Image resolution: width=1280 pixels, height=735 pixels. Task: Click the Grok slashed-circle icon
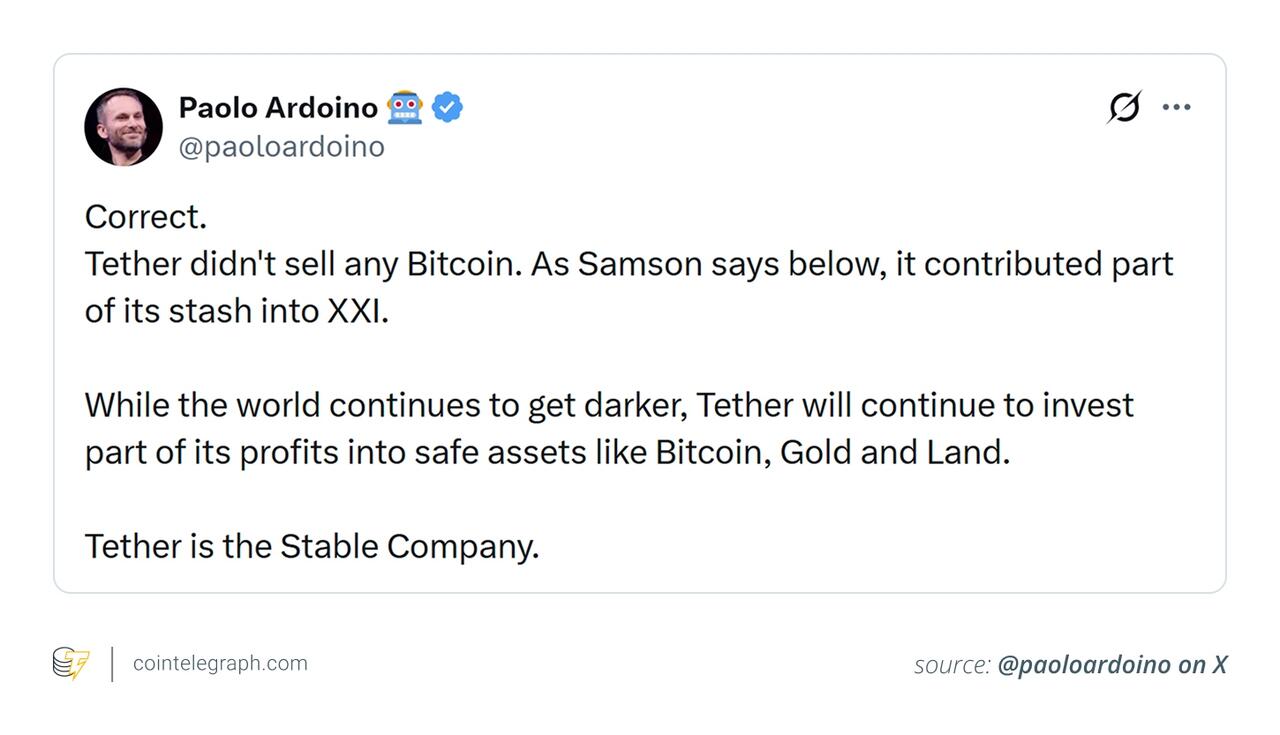1124,107
